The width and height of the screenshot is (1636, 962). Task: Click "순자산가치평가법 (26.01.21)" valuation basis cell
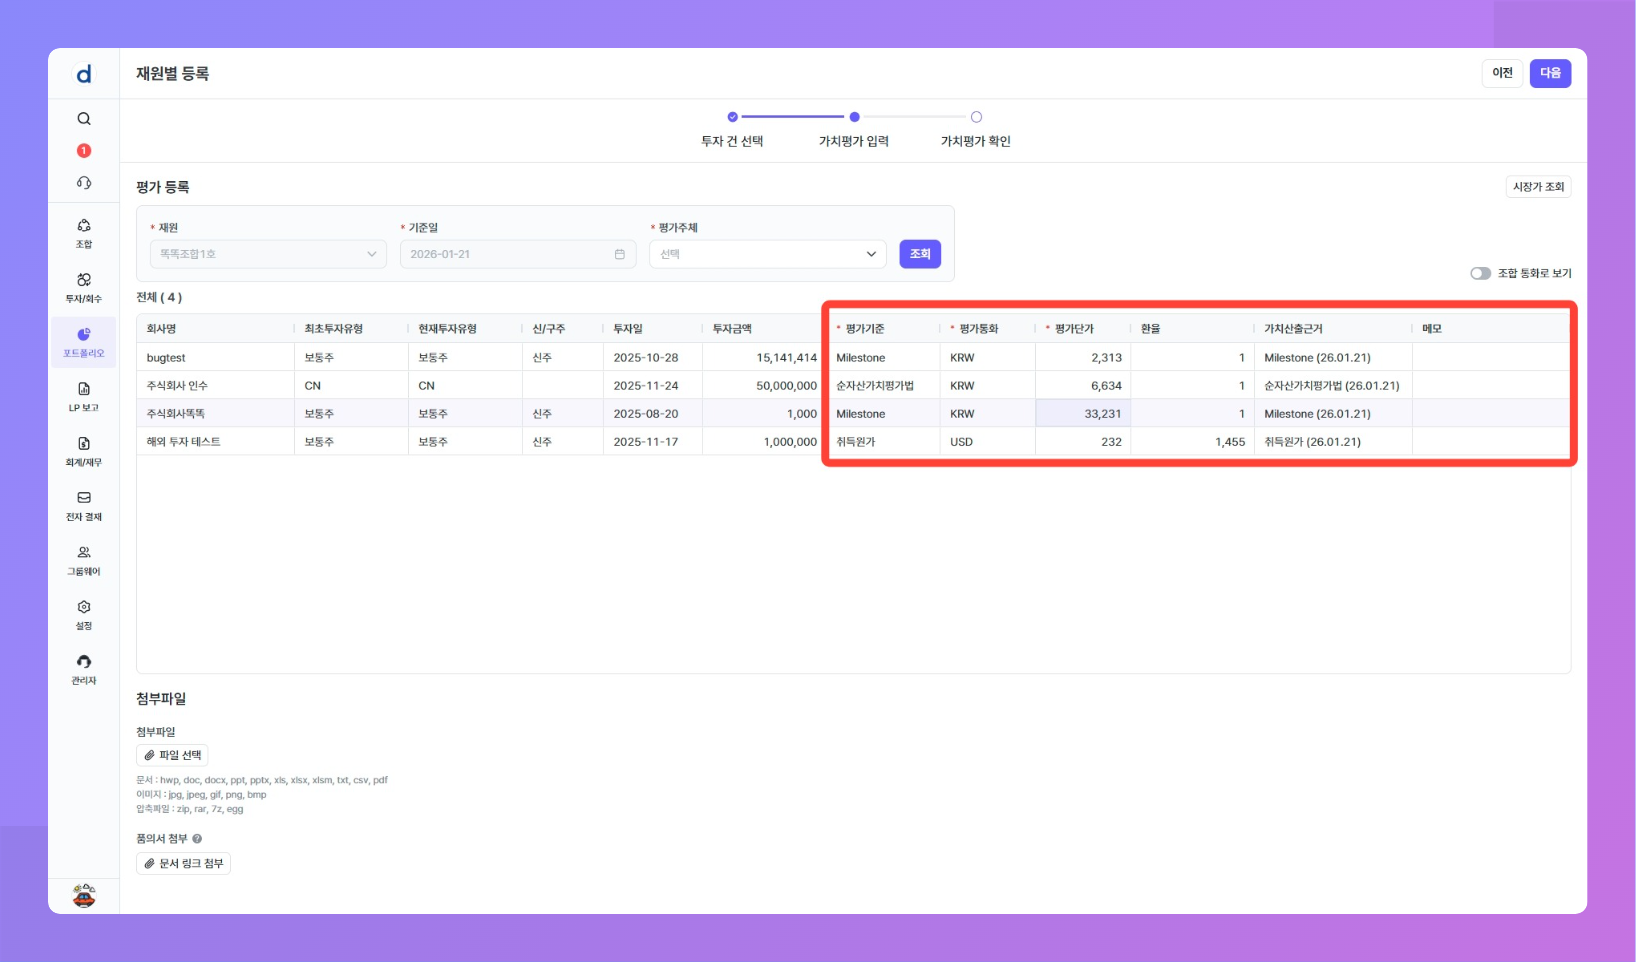(1332, 386)
